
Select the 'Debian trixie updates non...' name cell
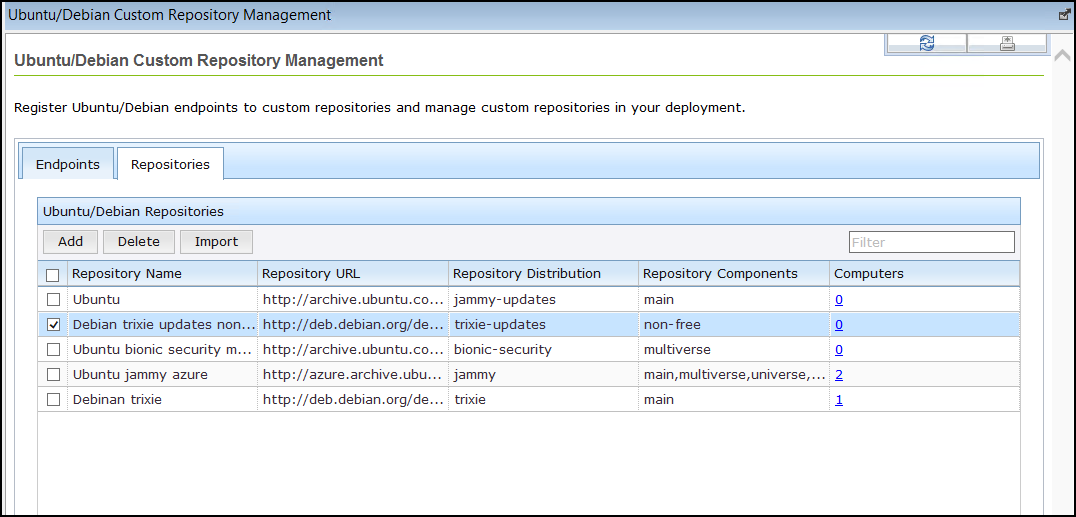click(163, 325)
